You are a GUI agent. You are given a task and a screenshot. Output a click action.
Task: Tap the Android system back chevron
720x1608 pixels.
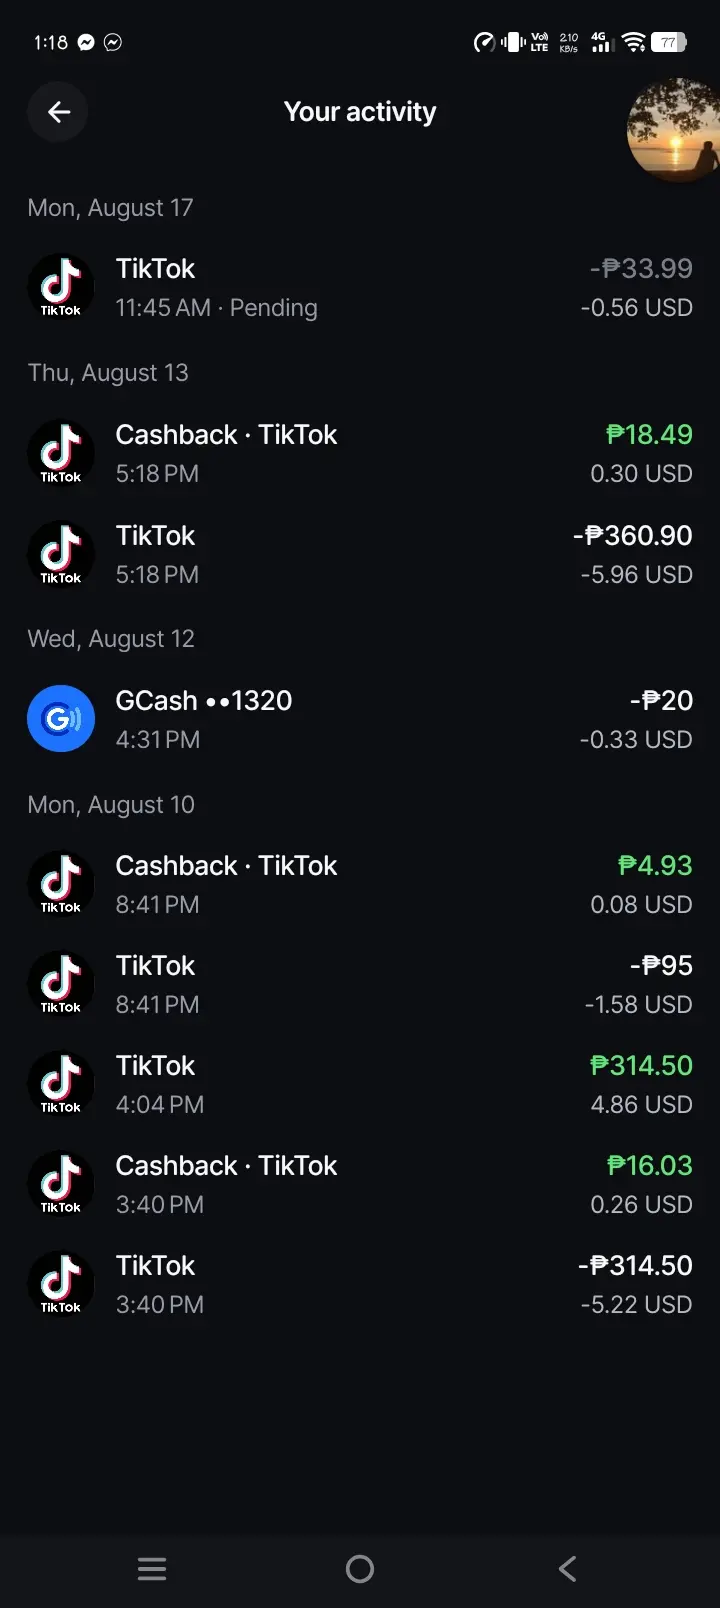(x=567, y=1568)
